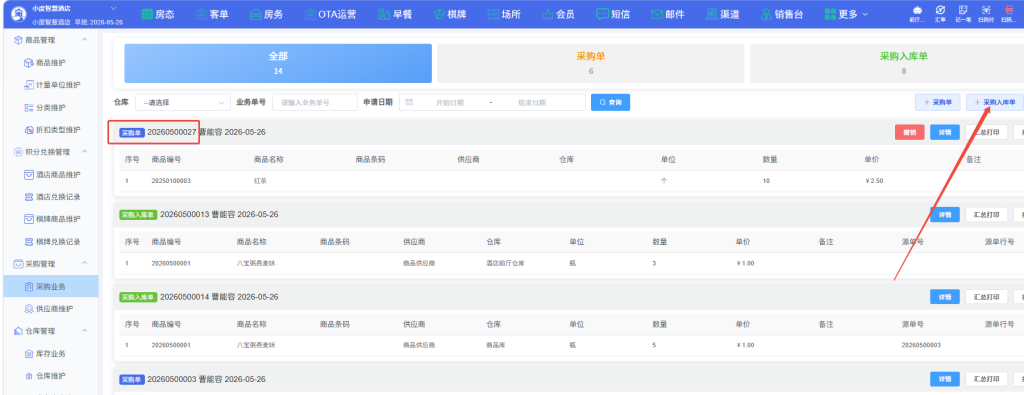Click 详情 for order 20260500027
This screenshot has width=1024, height=395.
945,132
